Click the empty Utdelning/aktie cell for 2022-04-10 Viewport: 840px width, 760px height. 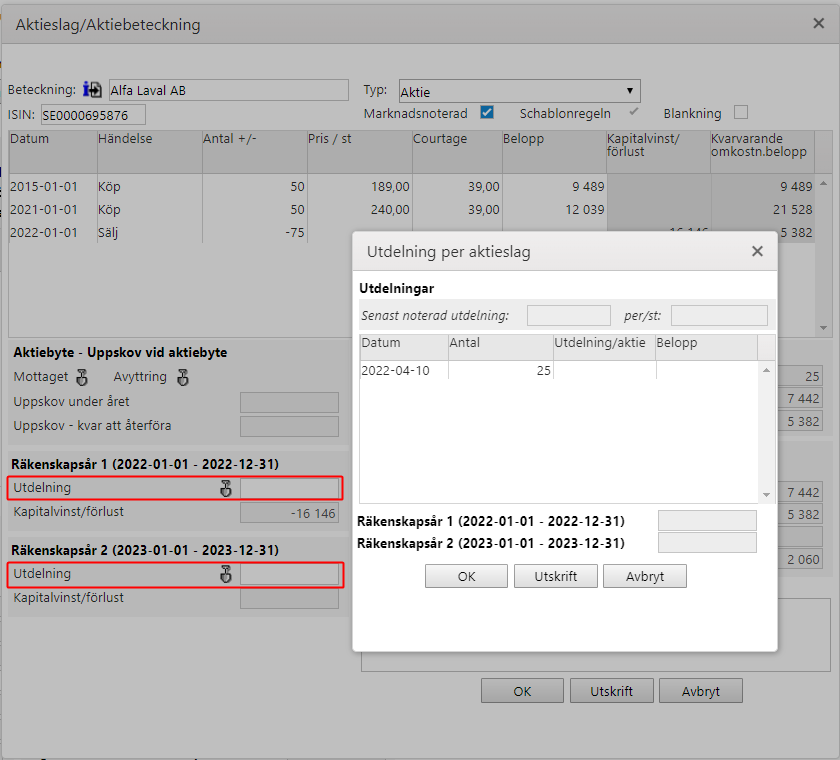604,371
